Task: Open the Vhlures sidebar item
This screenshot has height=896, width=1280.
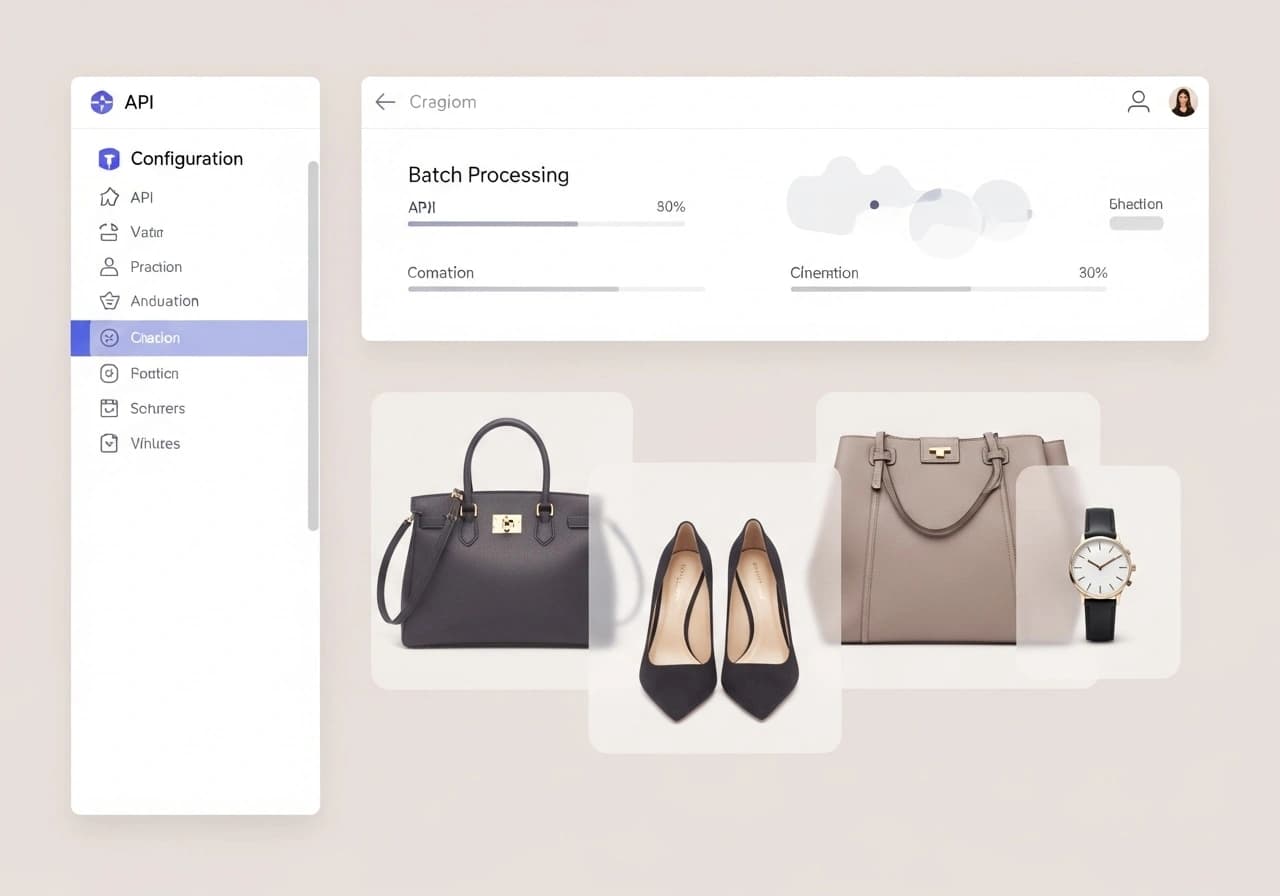Action: pyautogui.click(x=155, y=443)
